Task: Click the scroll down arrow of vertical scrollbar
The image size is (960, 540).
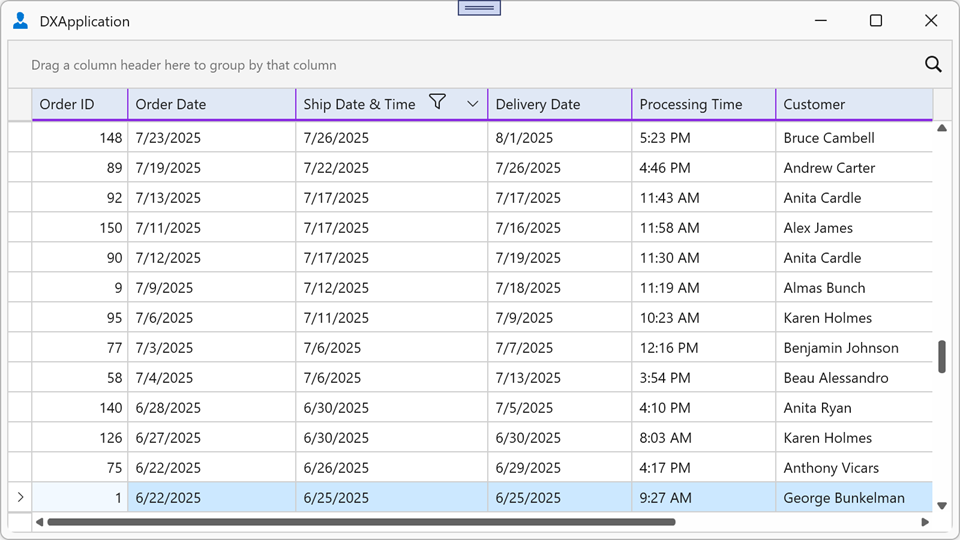Action: pyautogui.click(x=942, y=506)
